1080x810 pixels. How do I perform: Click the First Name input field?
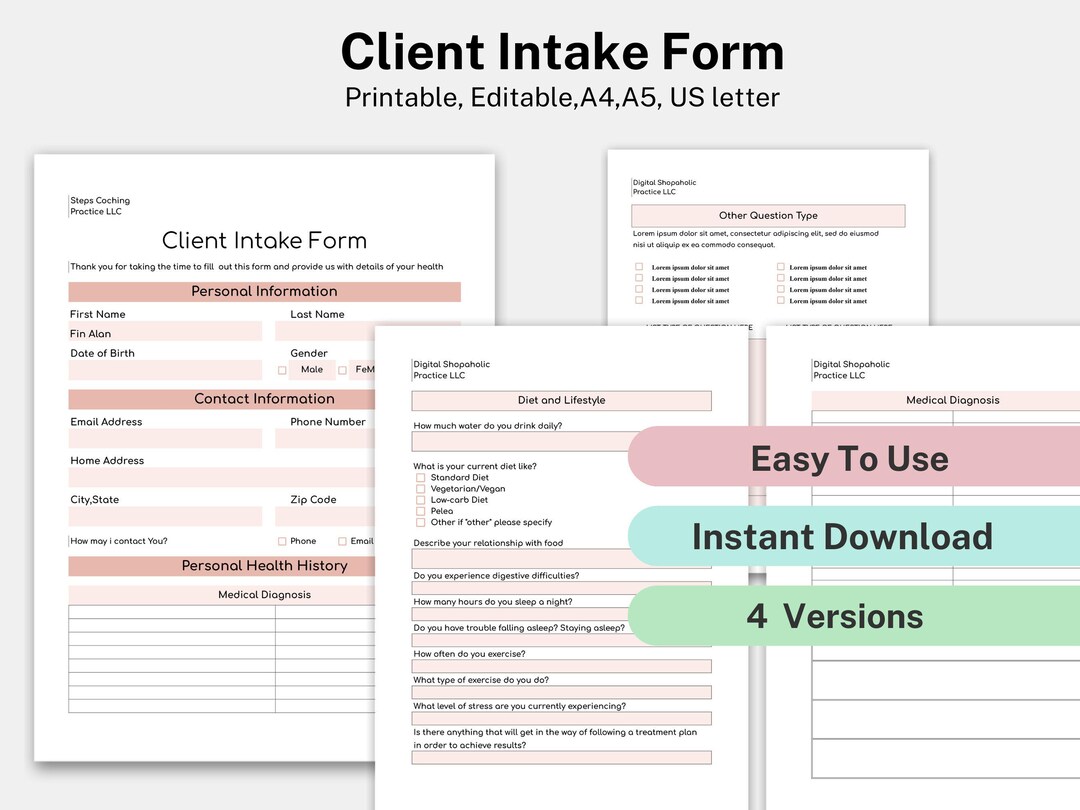pyautogui.click(x=165, y=333)
